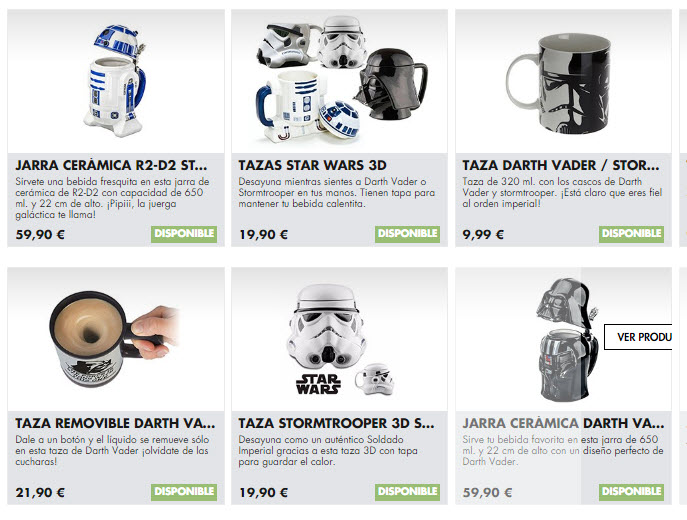
Task: Open the TAZAS STAR WARS 3D title
Action: coord(312,165)
